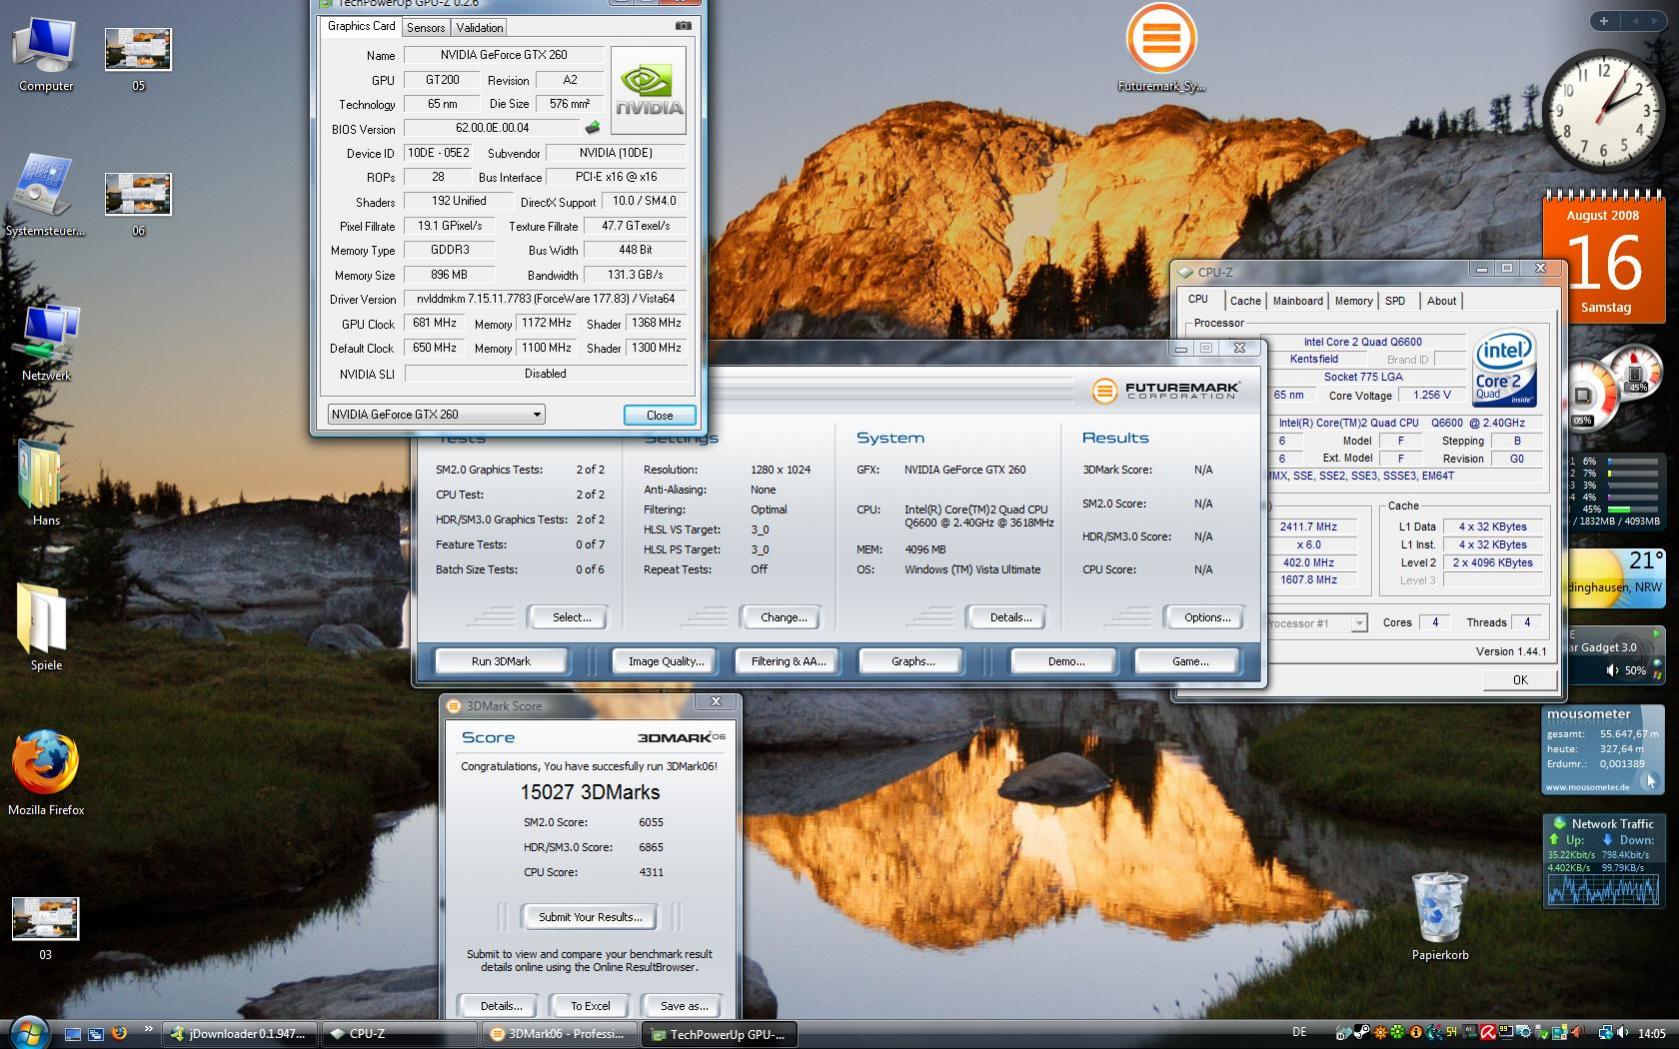This screenshot has width=1679, height=1049.
Task: Open the About tab in CPU-Z
Action: click(x=1441, y=301)
